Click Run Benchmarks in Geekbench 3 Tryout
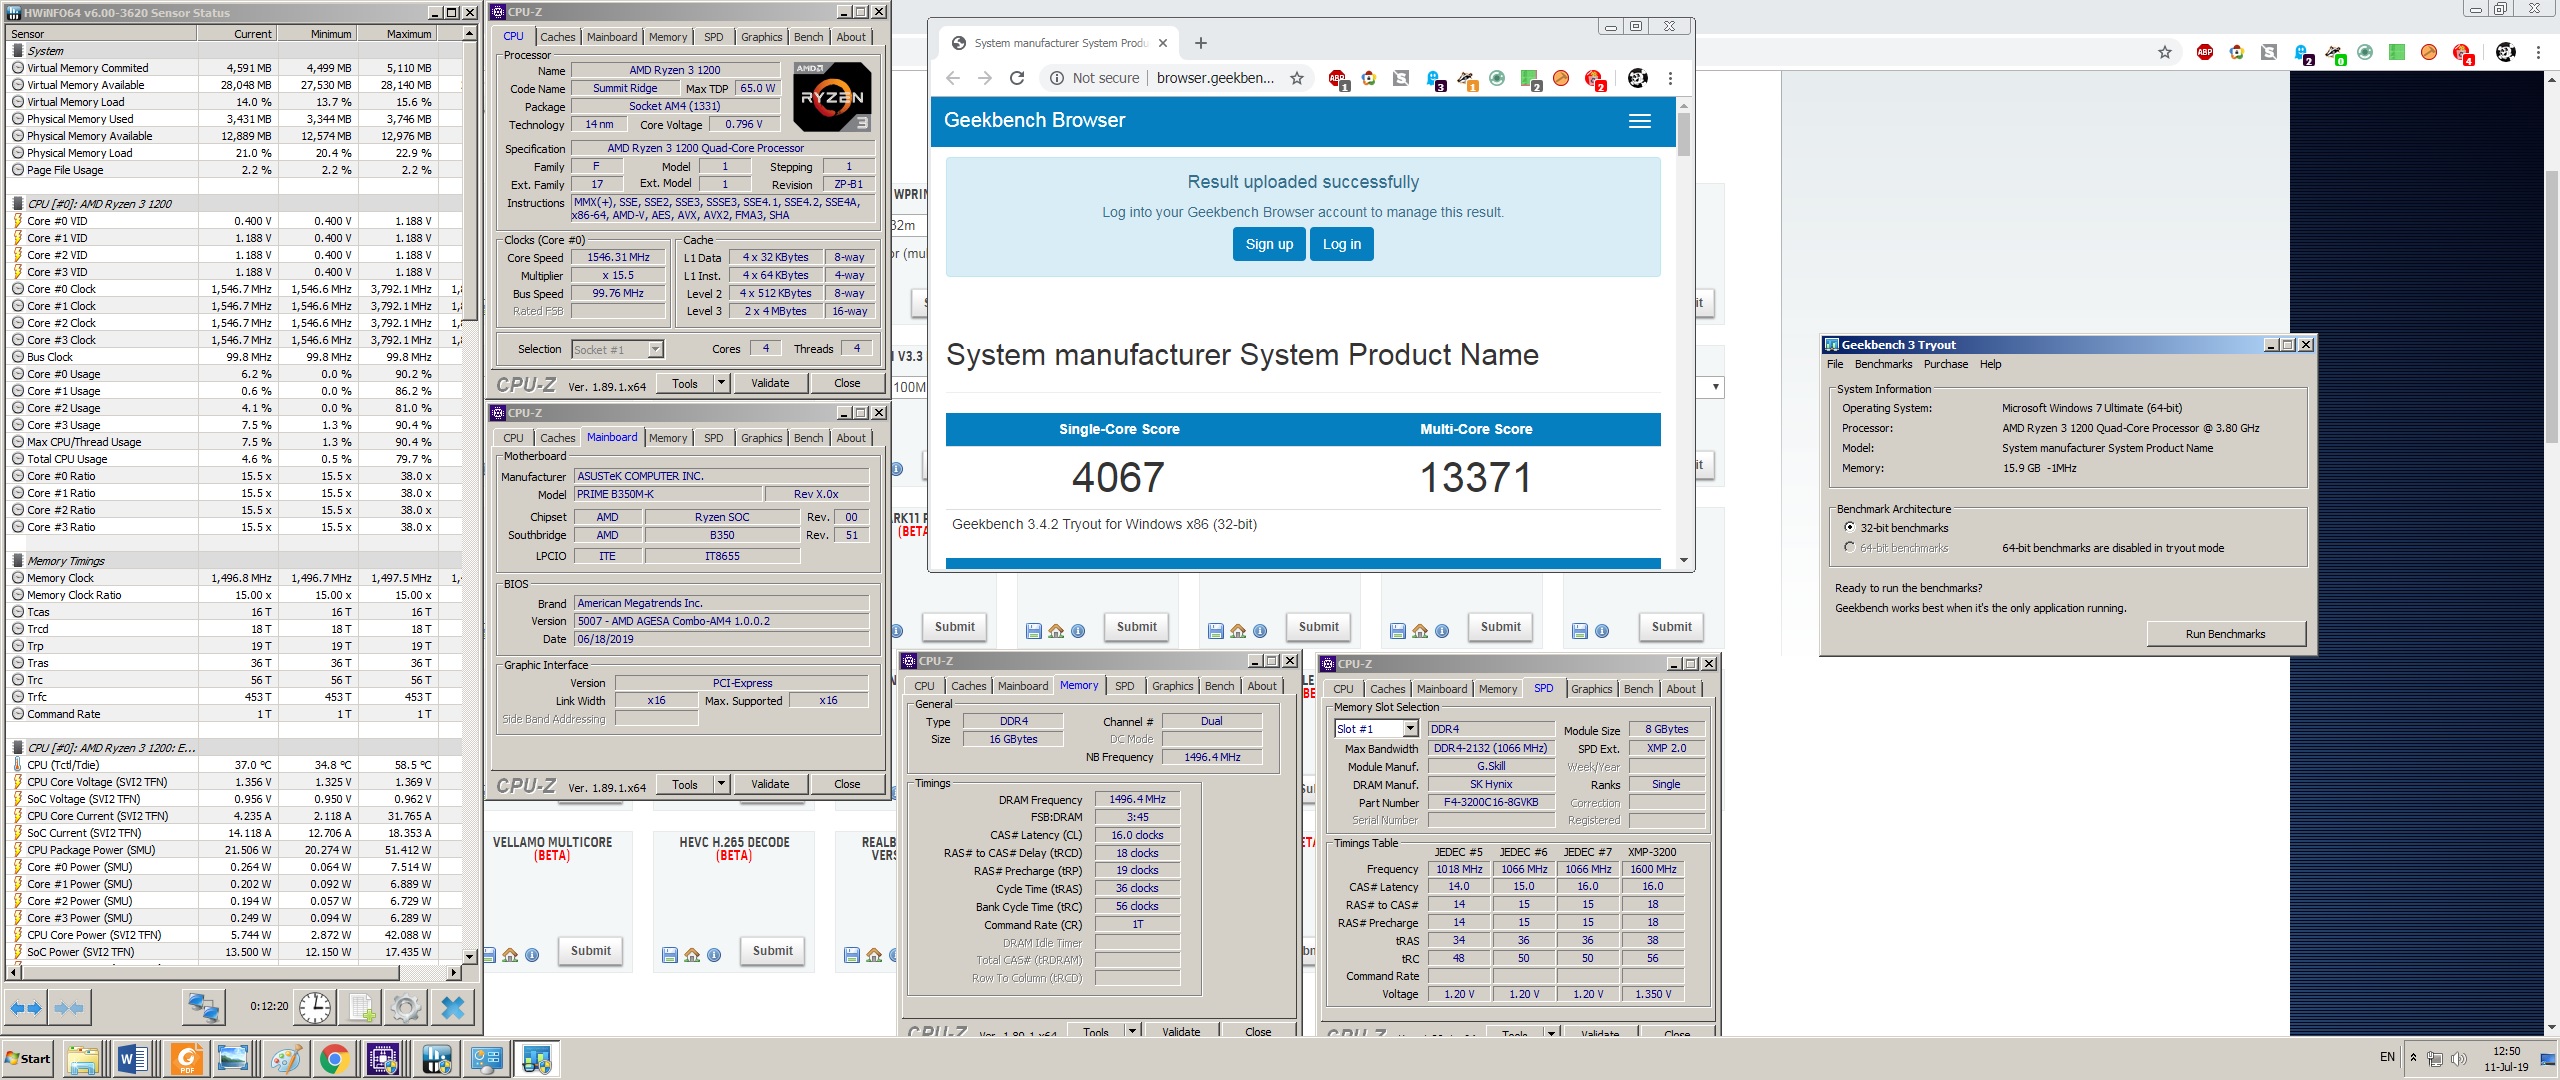This screenshot has width=2560, height=1080. click(2225, 634)
